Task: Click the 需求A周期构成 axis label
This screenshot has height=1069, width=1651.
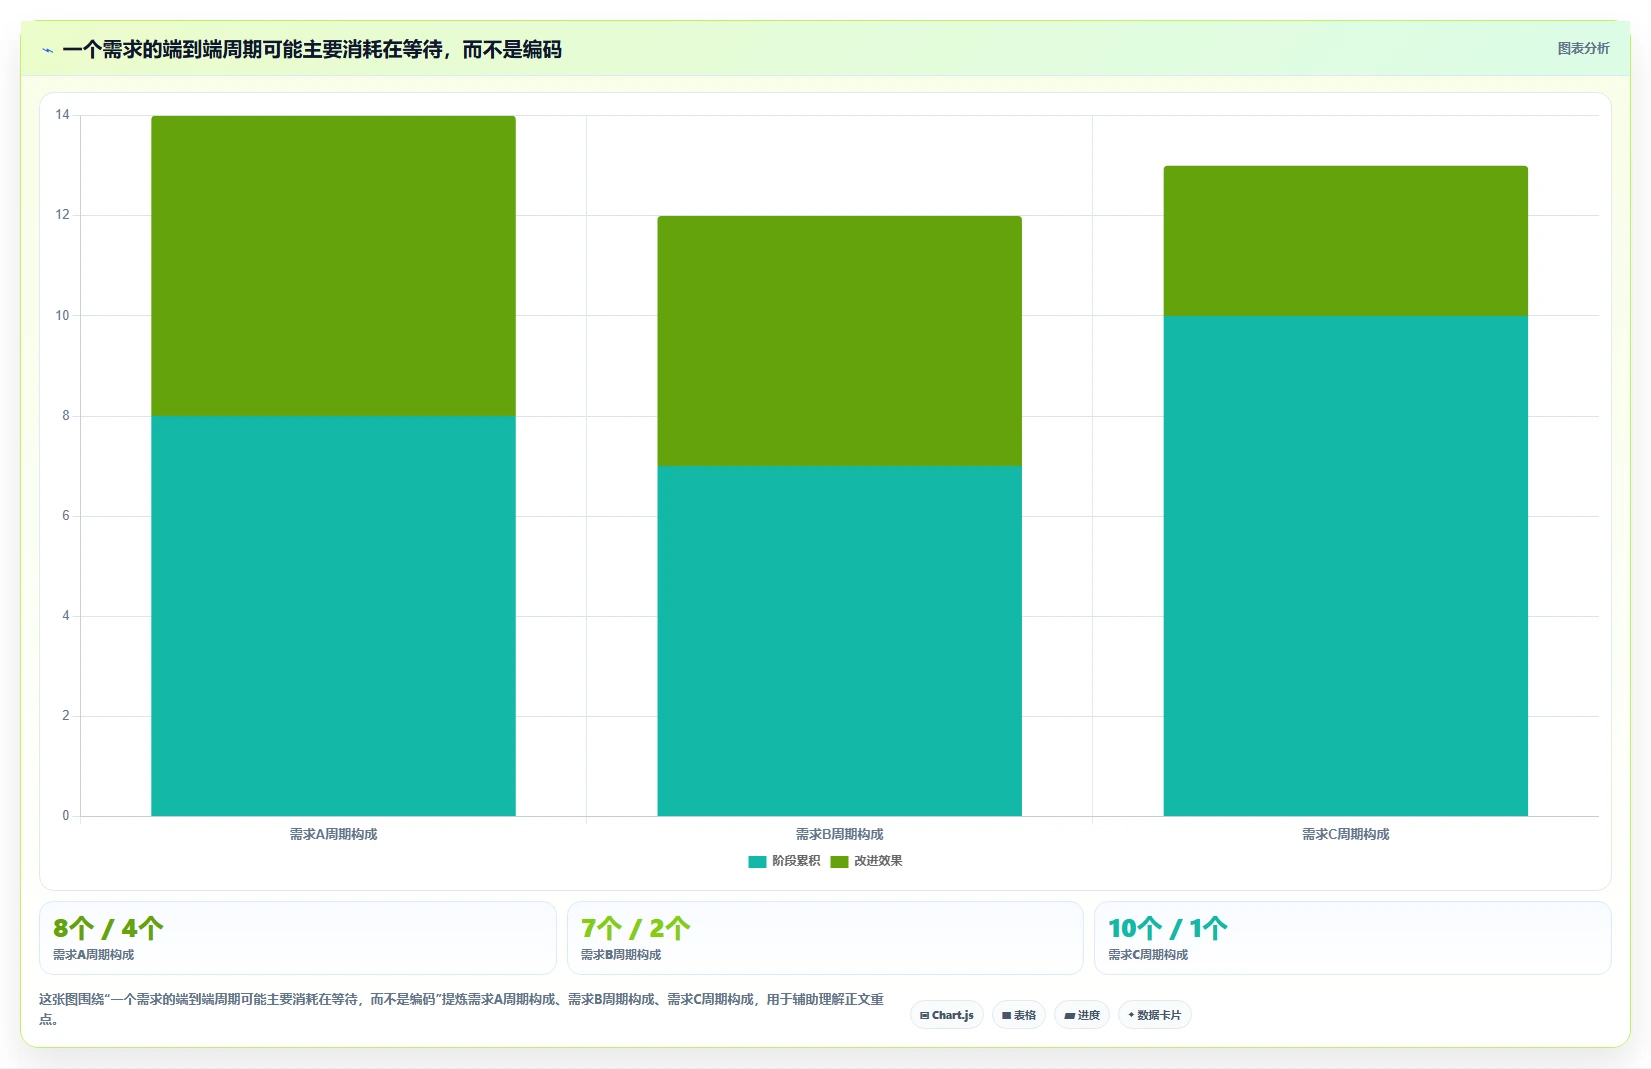Action: click(x=333, y=834)
